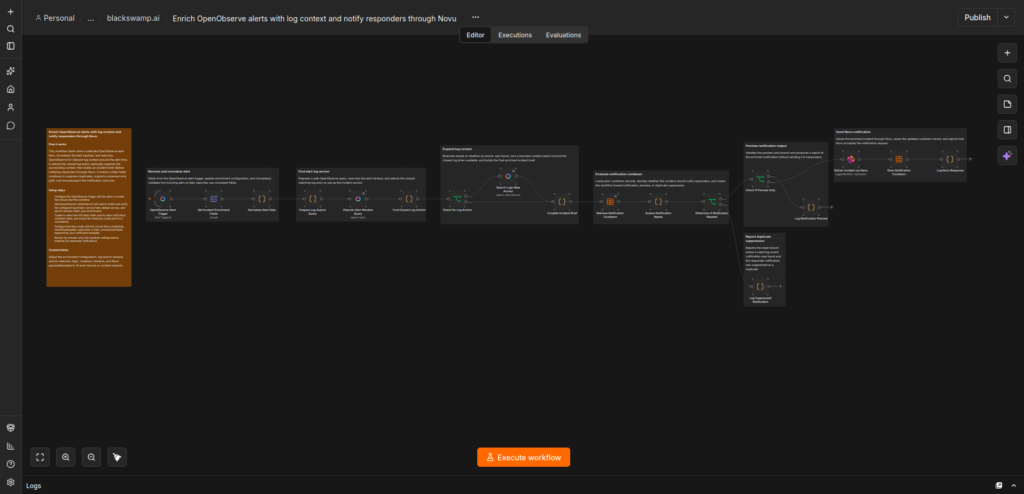The width and height of the screenshot is (1024, 494).
Task: Select the Set Incident Enrichment Fields node
Action: (214, 199)
